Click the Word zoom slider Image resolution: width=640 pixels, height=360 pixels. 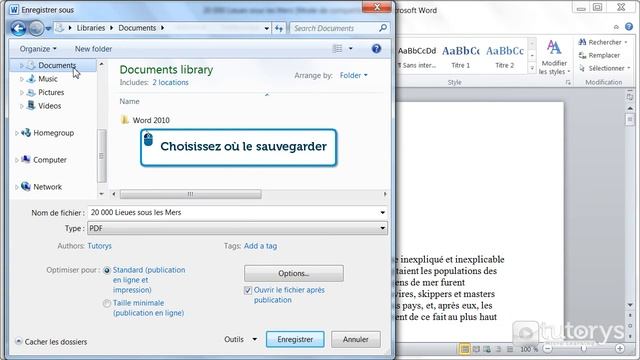pos(584,349)
